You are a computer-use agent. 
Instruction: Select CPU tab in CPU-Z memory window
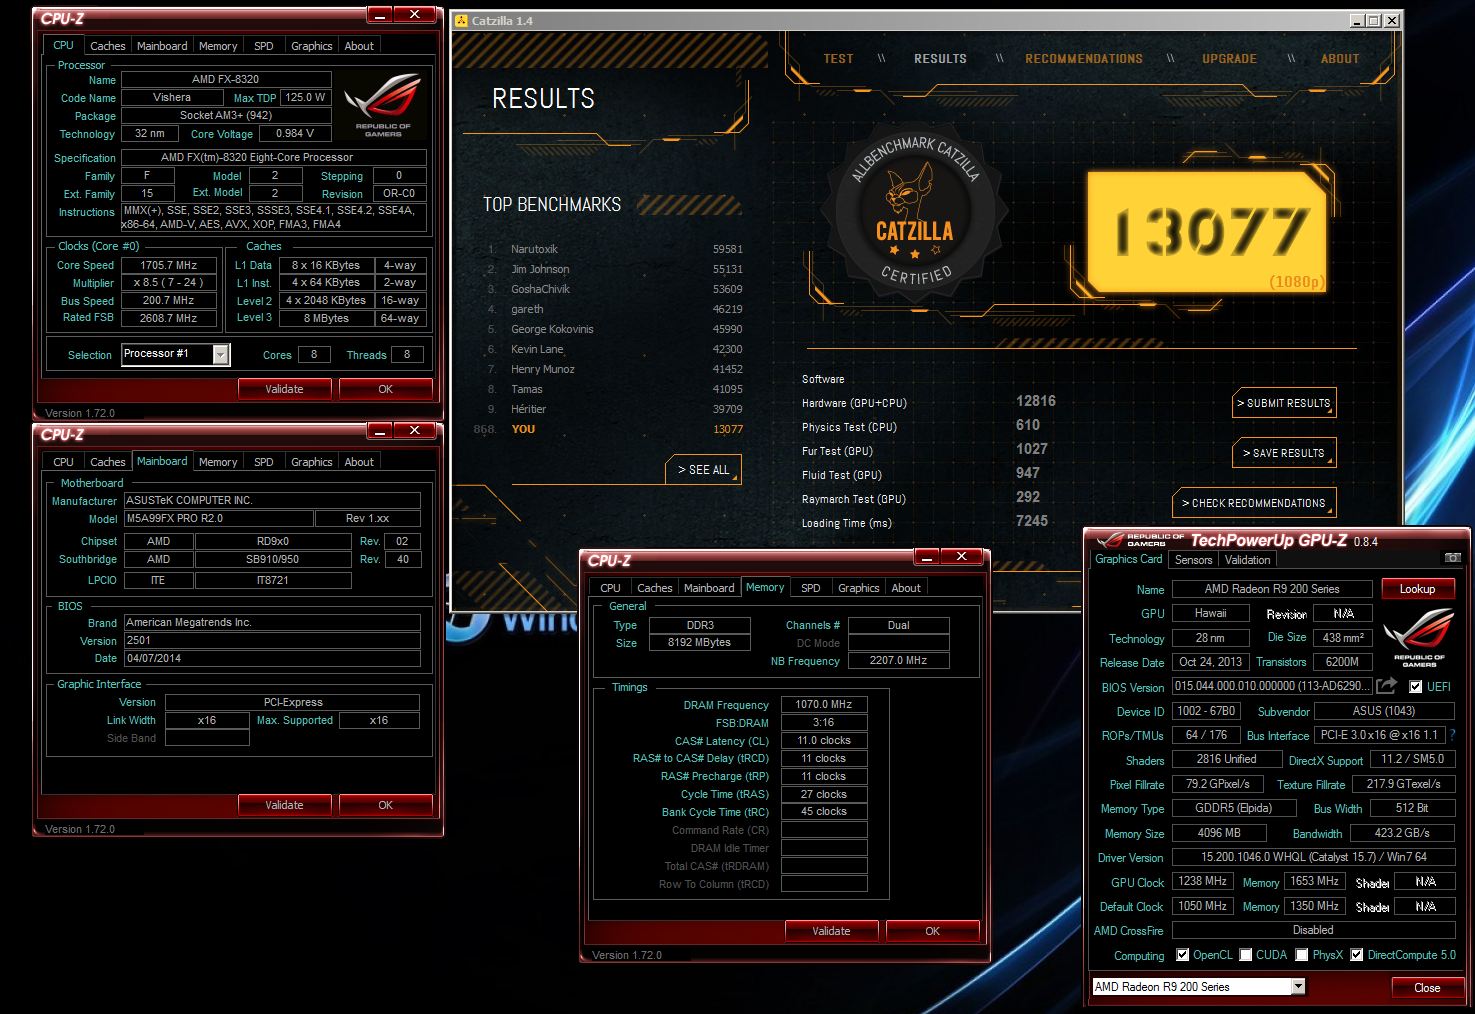point(610,588)
